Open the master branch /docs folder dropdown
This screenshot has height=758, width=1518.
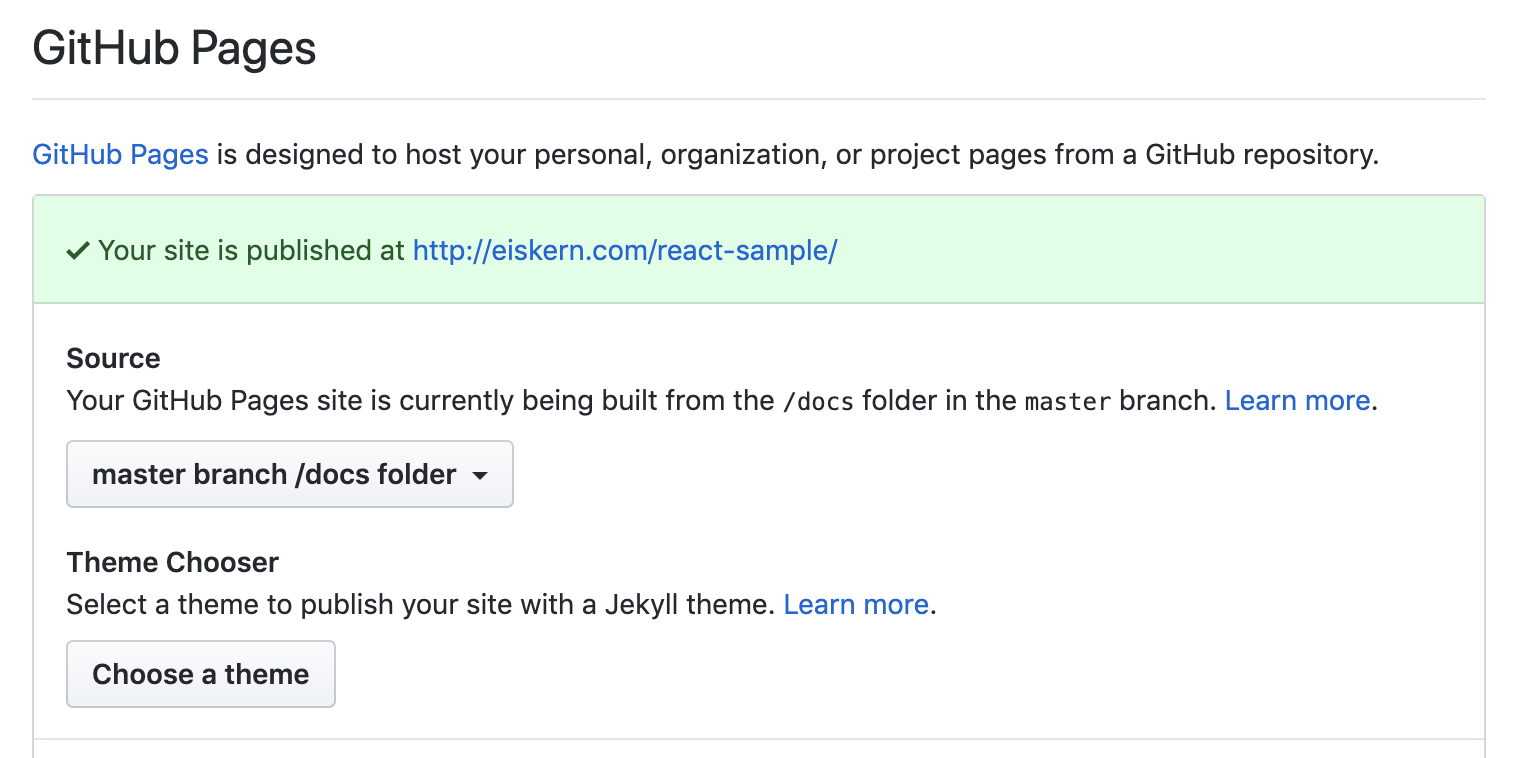click(x=290, y=474)
